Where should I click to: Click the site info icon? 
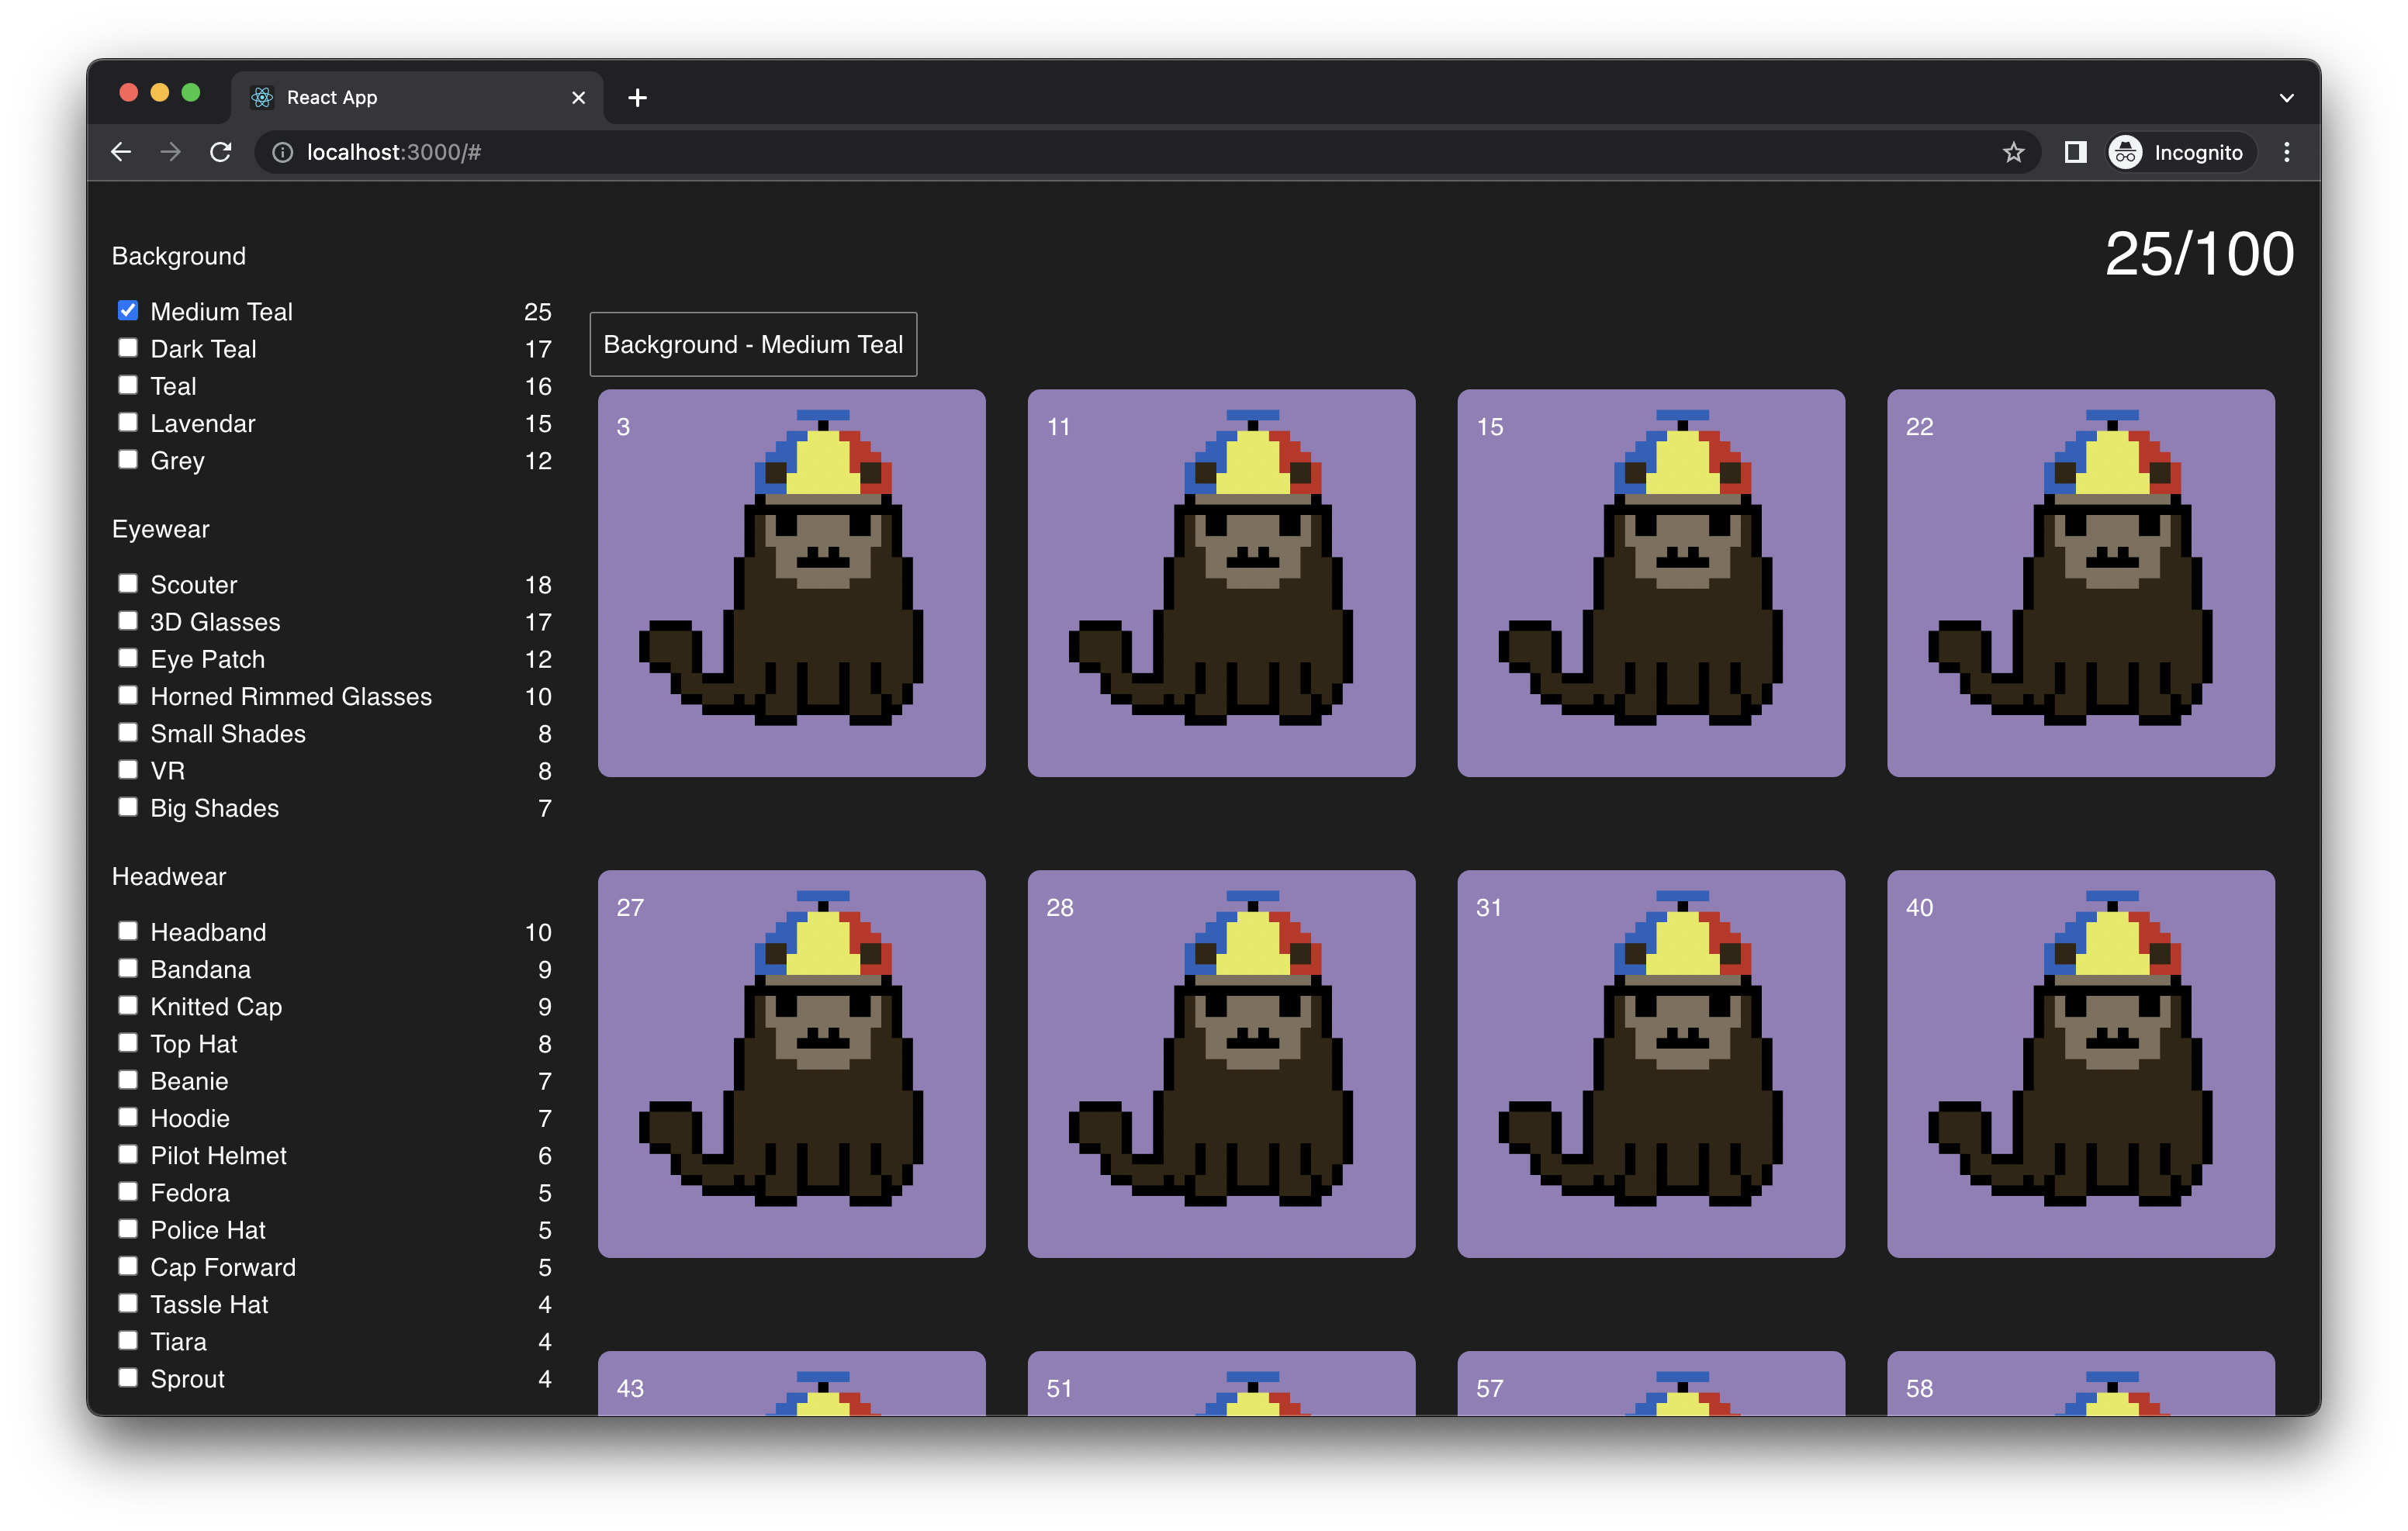pos(283,152)
